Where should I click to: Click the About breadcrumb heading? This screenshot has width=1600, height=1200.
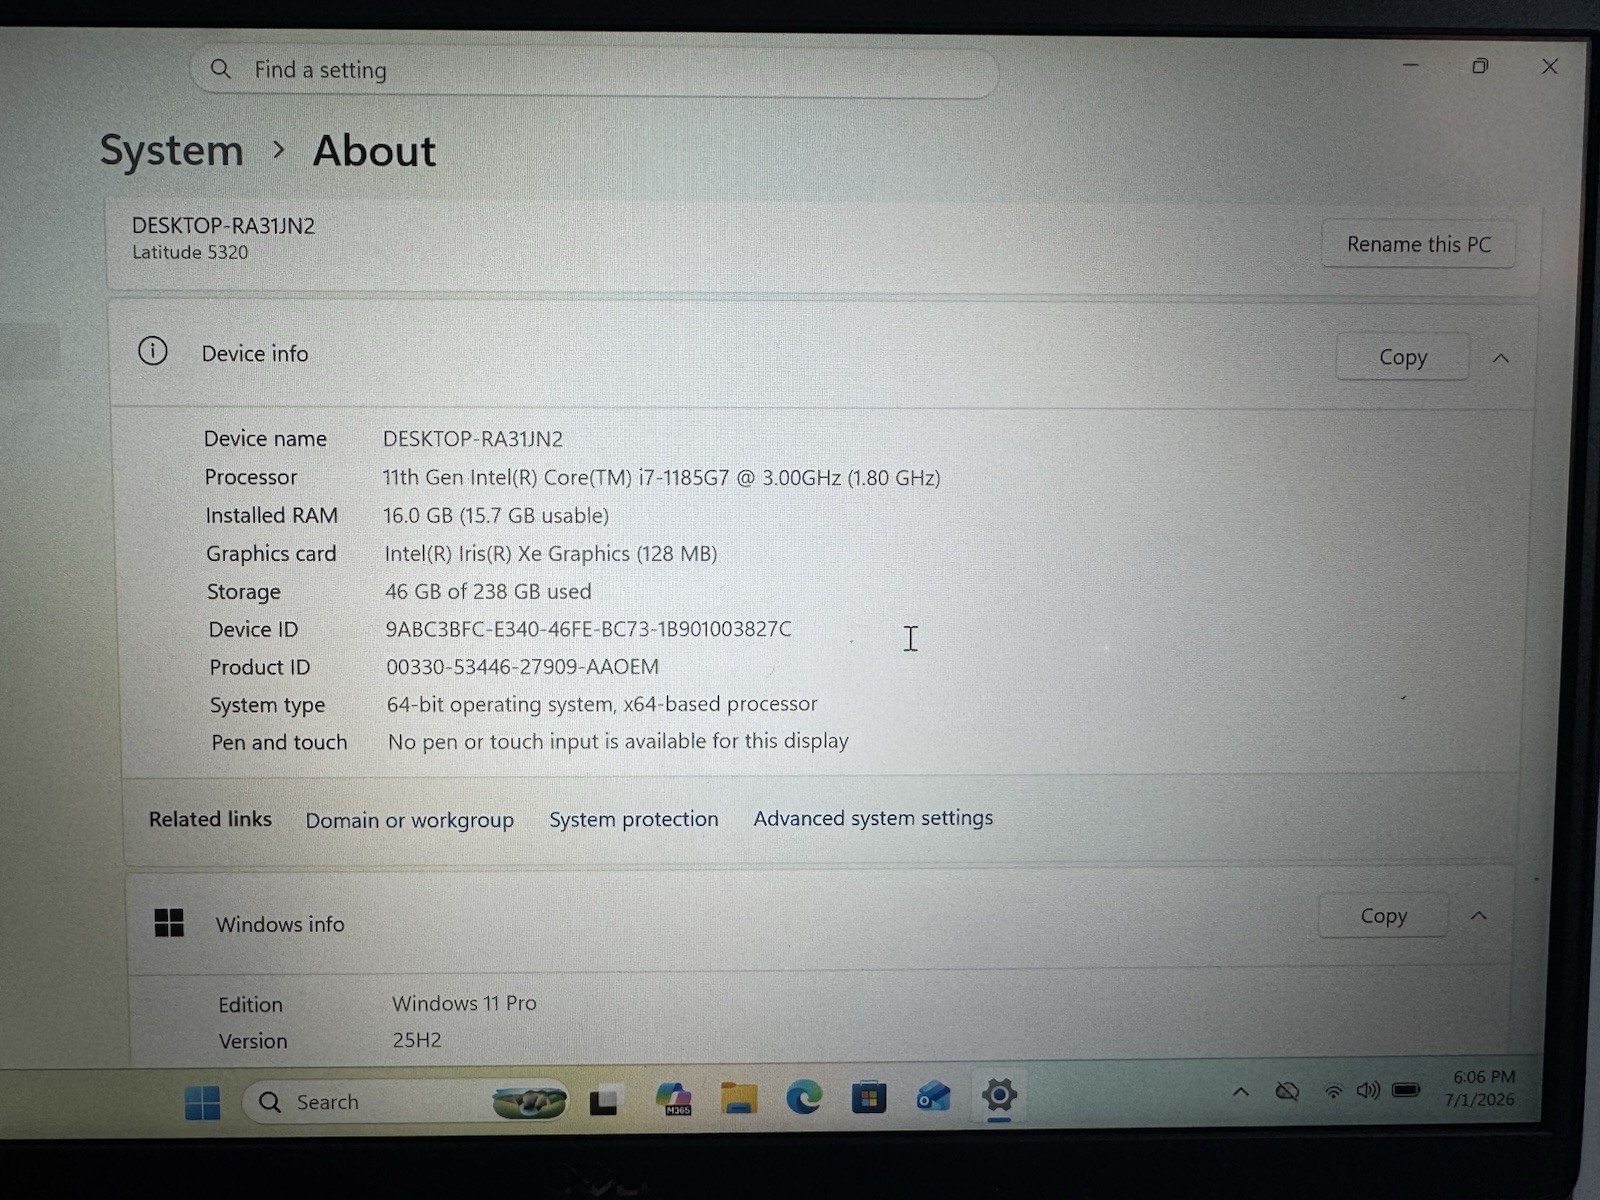(374, 151)
